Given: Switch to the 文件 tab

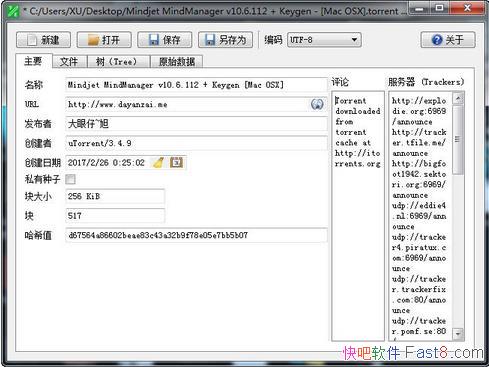Looking at the screenshot, I should point(69,62).
